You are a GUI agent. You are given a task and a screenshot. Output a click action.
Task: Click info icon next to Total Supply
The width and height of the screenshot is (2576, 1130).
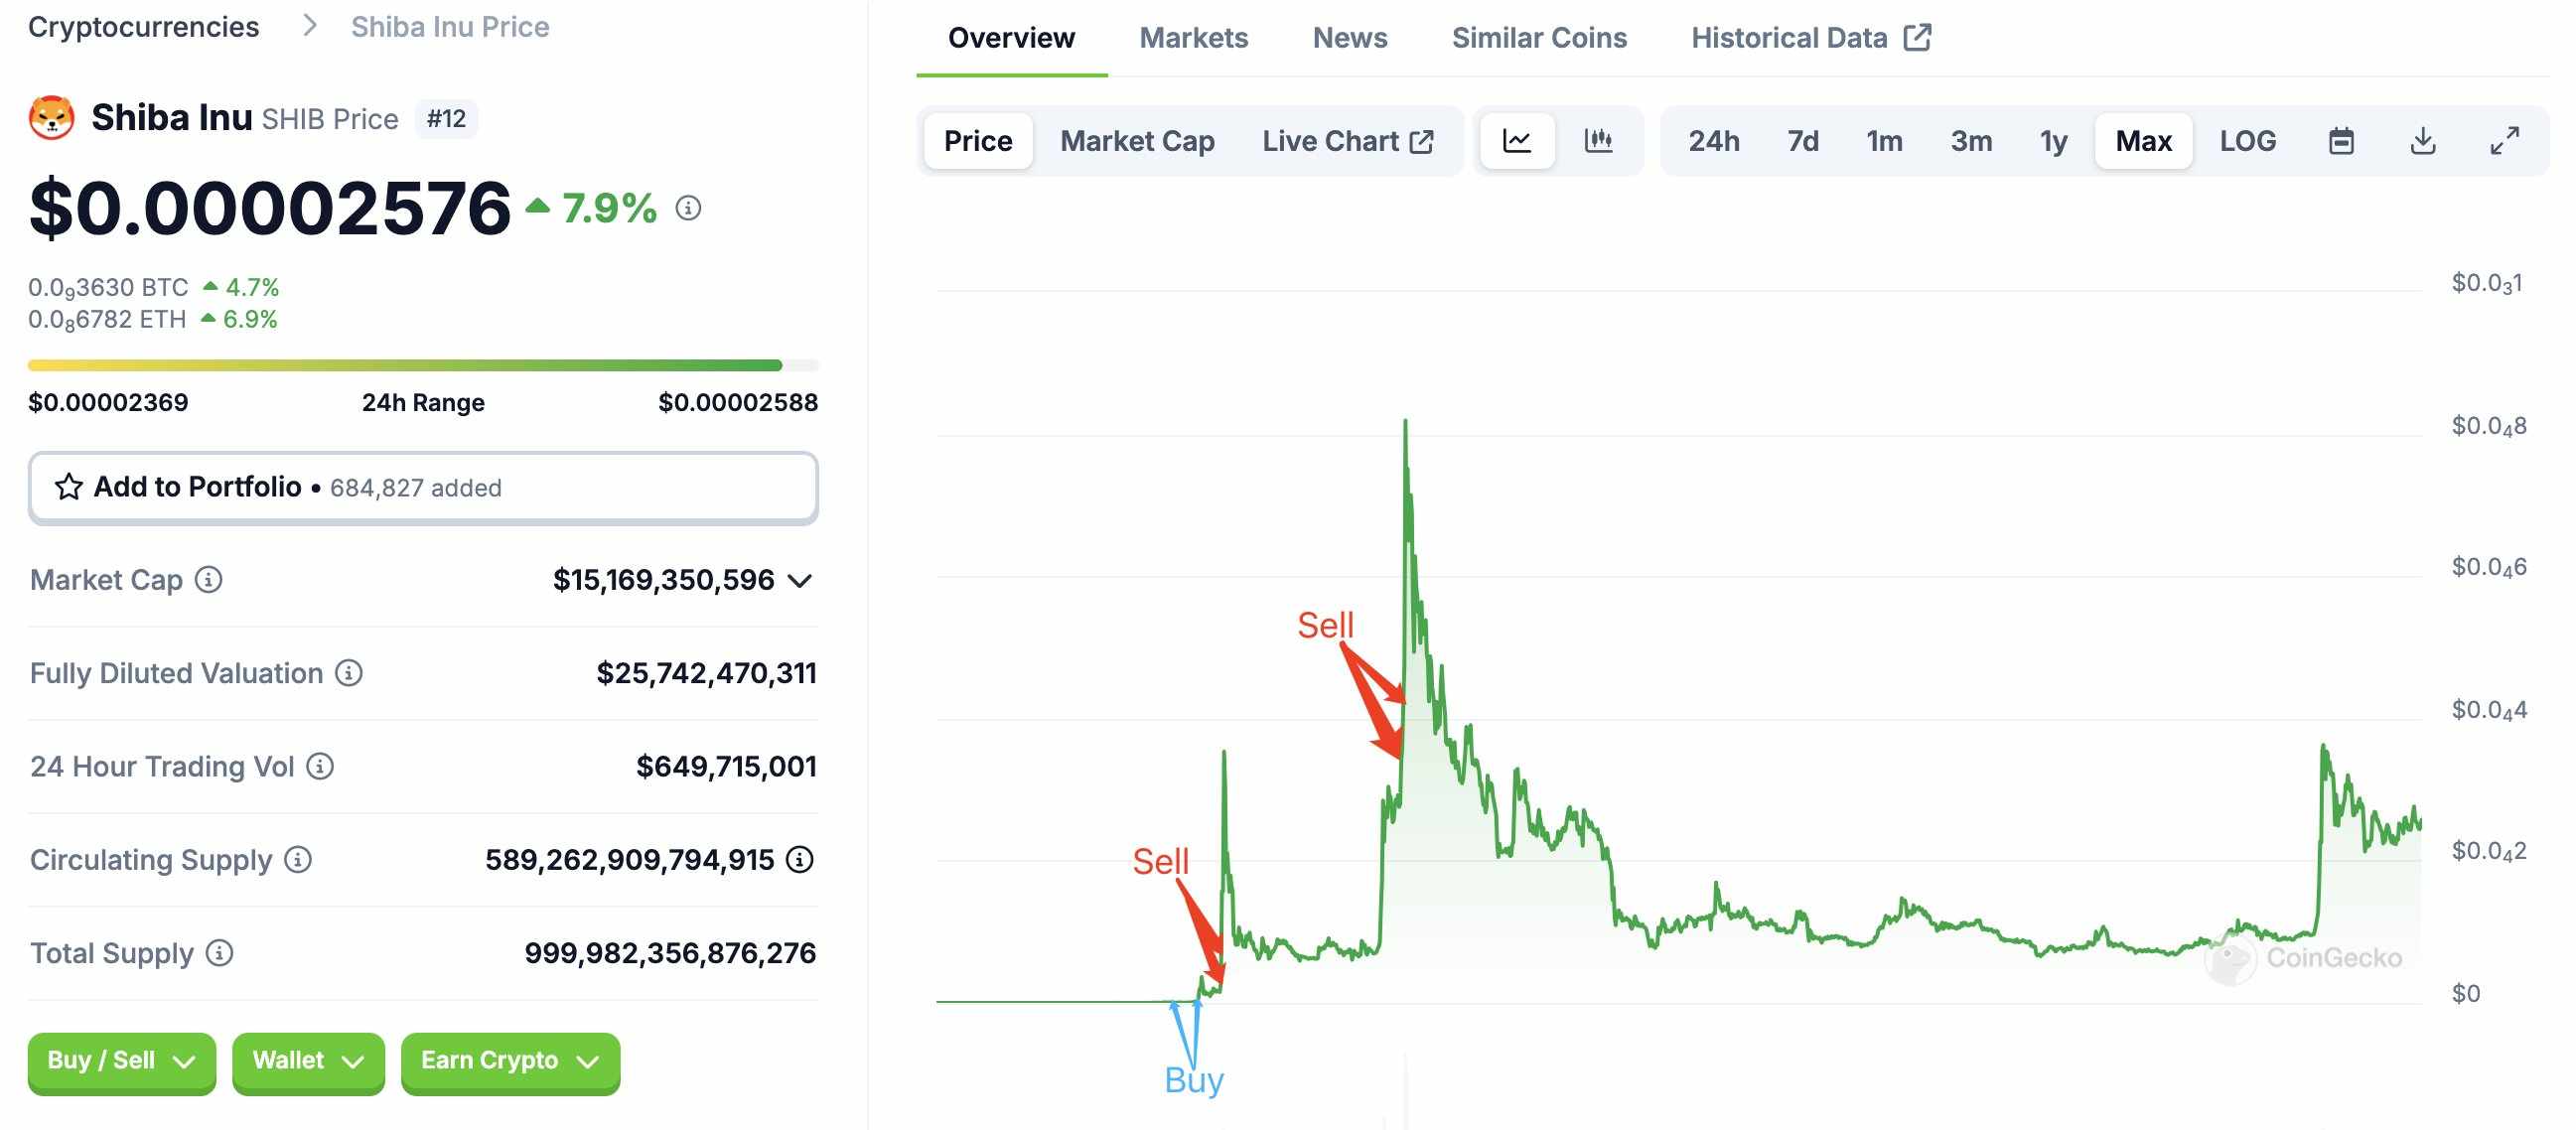click(219, 953)
